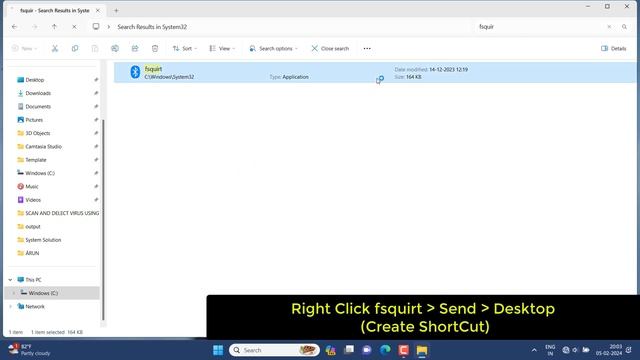Expand Windows (C:) under This PC
640x360 pixels.
click(13, 293)
